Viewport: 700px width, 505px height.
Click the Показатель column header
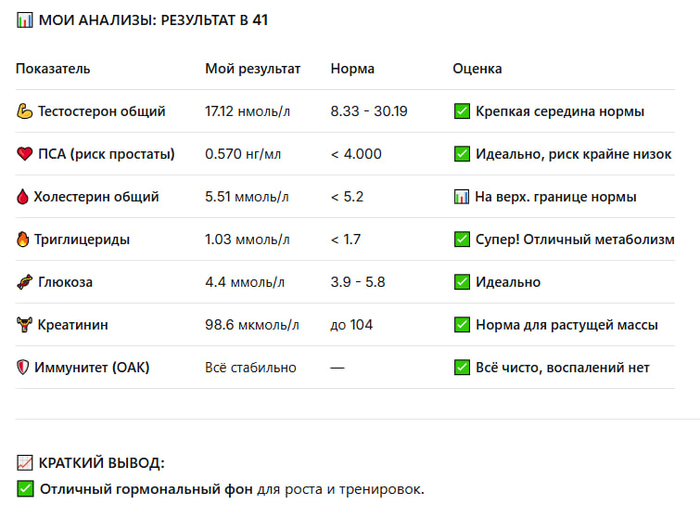[53, 69]
